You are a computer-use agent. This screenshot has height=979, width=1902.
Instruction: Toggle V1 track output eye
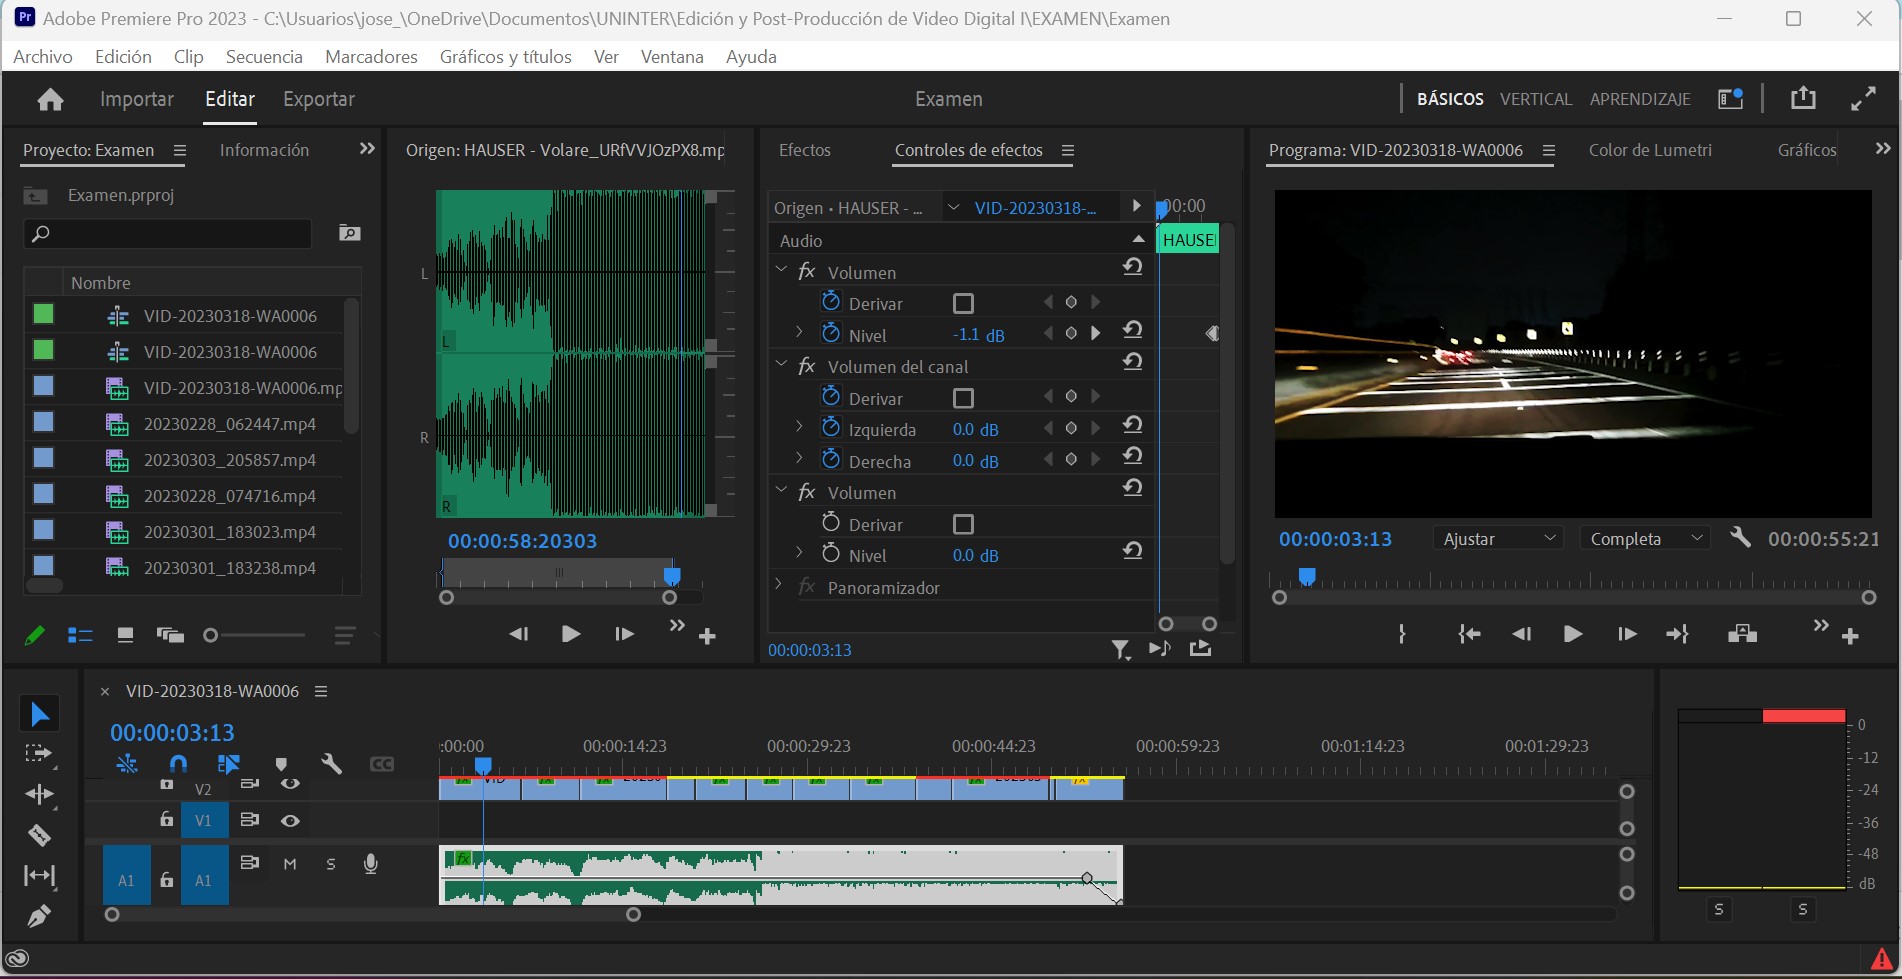click(290, 821)
